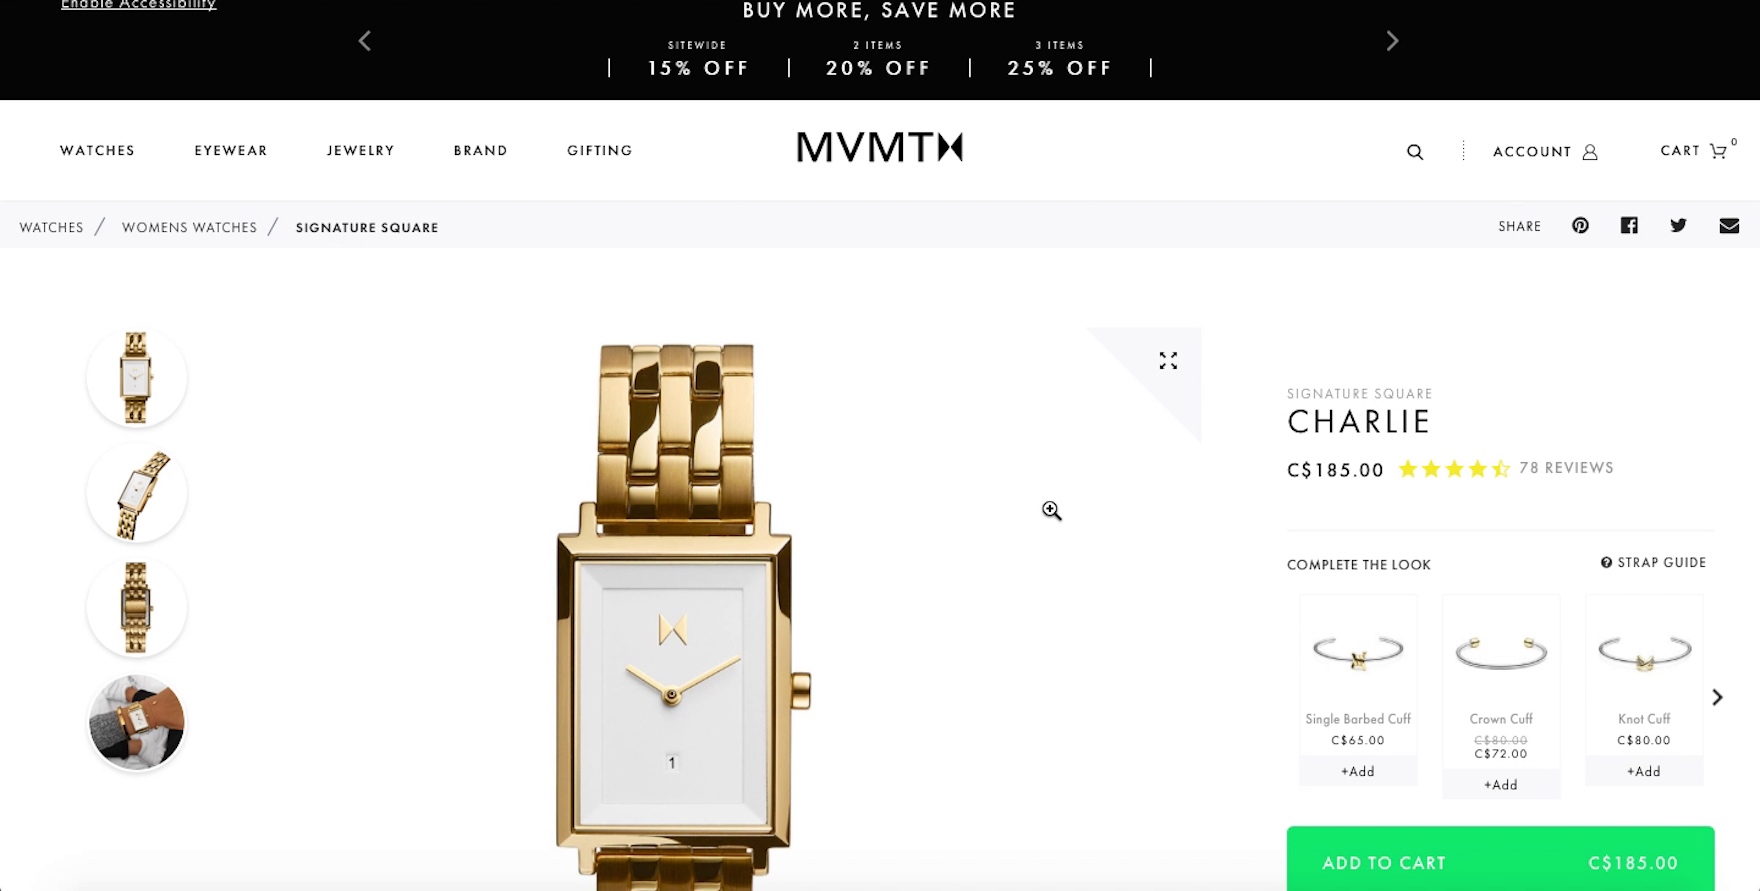Click the search magnifier icon
The width and height of the screenshot is (1760, 891).
(x=1415, y=152)
